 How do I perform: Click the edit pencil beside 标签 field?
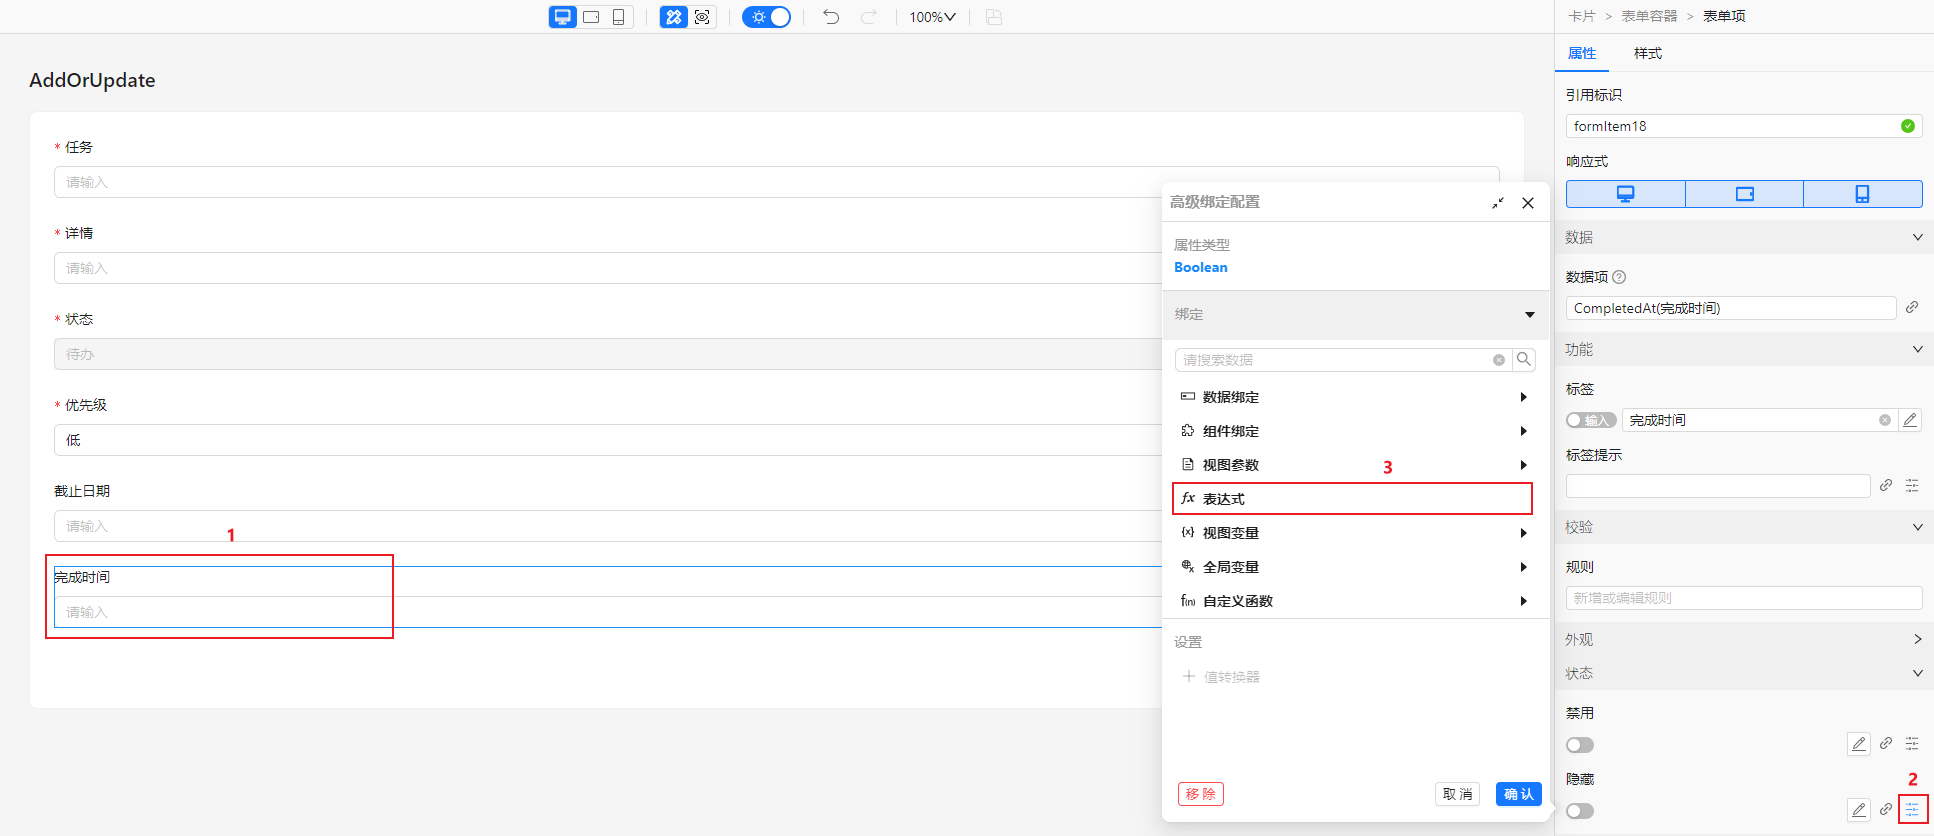pos(1910,420)
